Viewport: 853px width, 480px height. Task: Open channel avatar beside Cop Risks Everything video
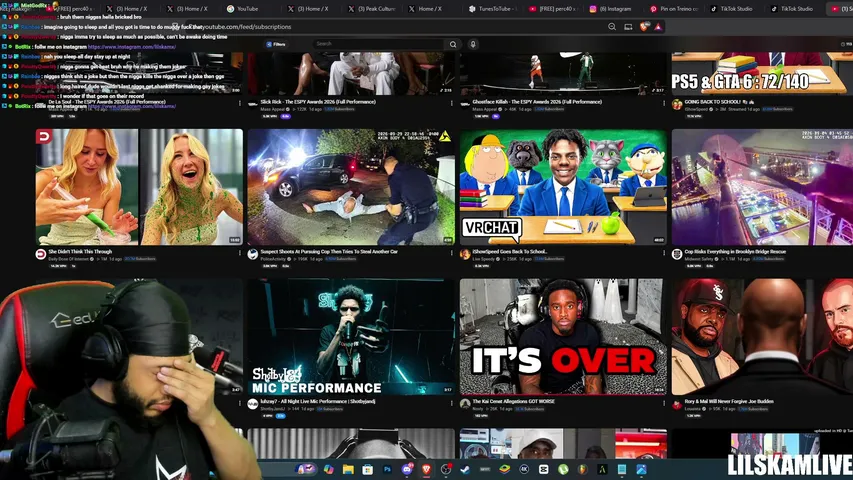(x=677, y=254)
